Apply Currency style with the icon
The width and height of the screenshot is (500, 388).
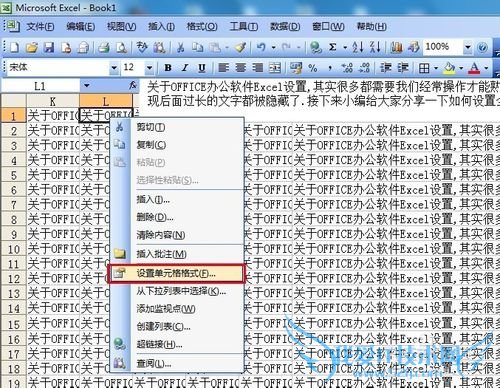tap(295, 68)
